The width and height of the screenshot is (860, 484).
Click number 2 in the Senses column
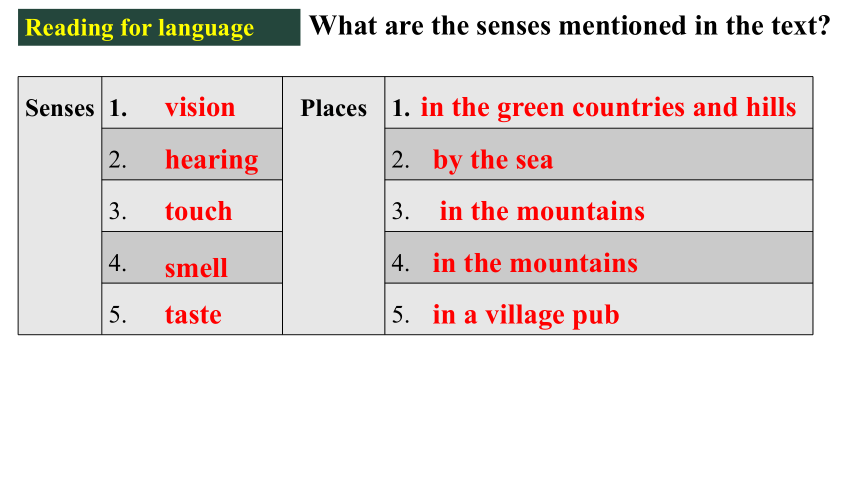[117, 160]
